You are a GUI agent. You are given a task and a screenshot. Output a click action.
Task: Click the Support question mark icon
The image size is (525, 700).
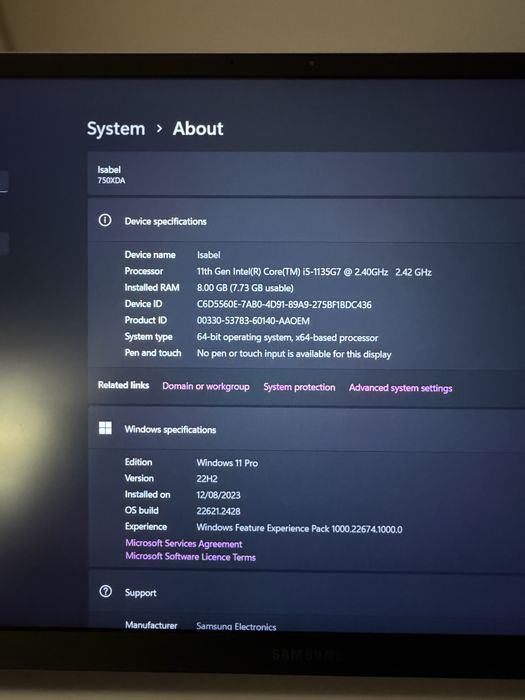click(105, 592)
